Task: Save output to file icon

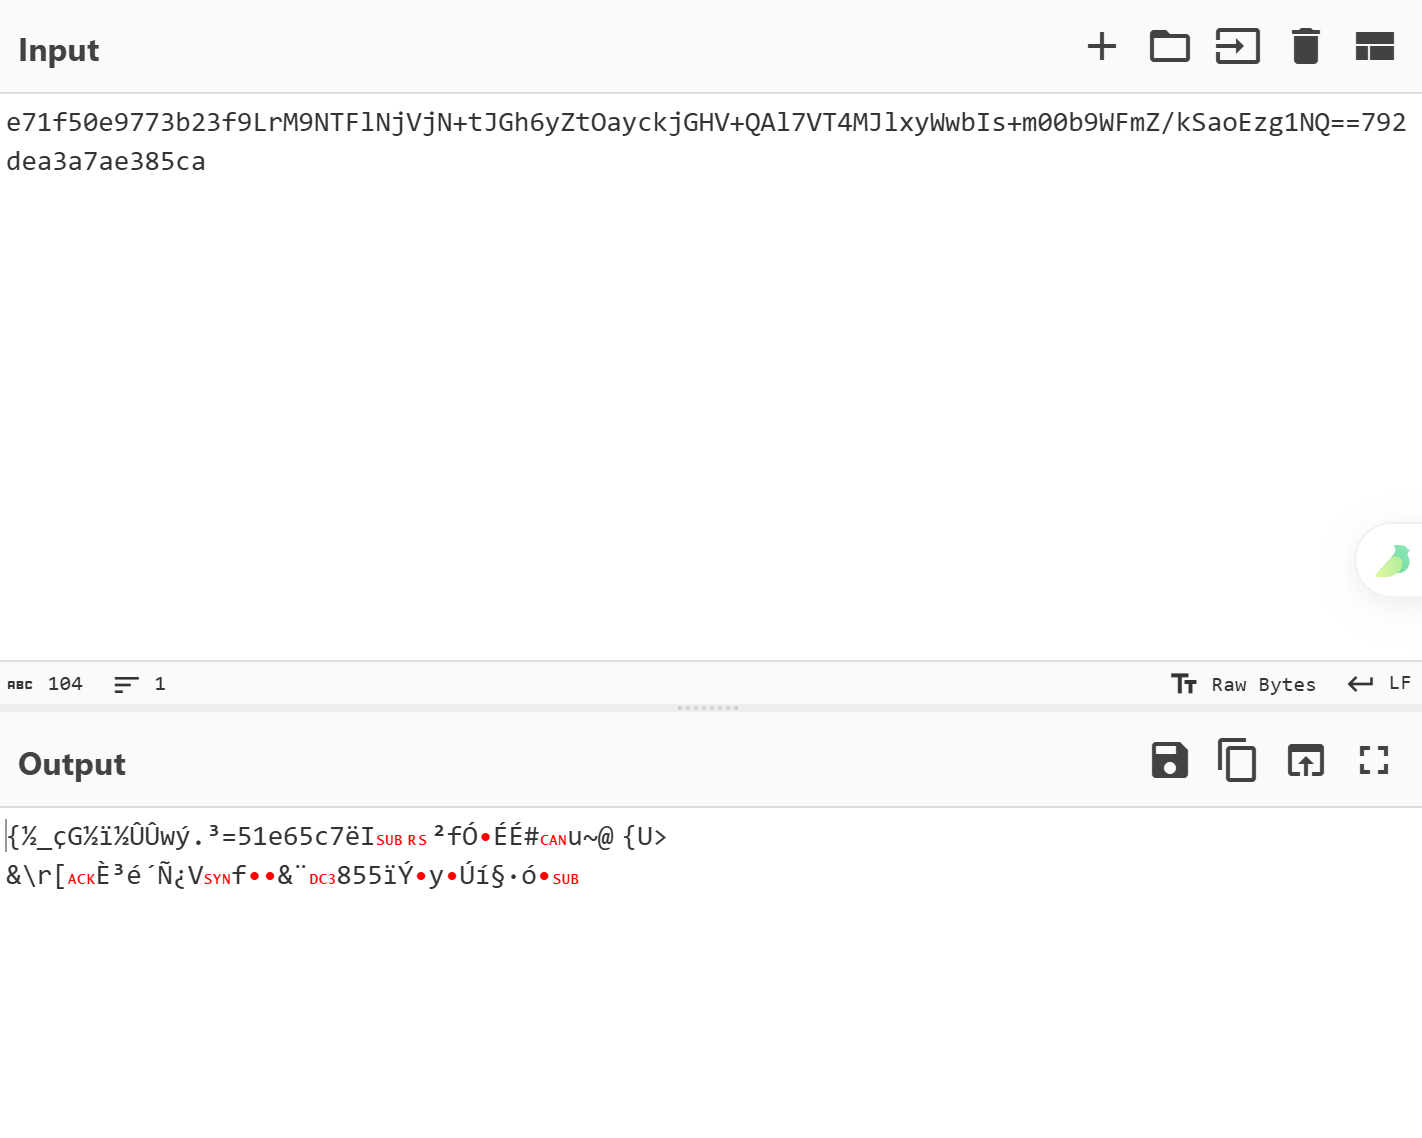Action: click(1169, 761)
